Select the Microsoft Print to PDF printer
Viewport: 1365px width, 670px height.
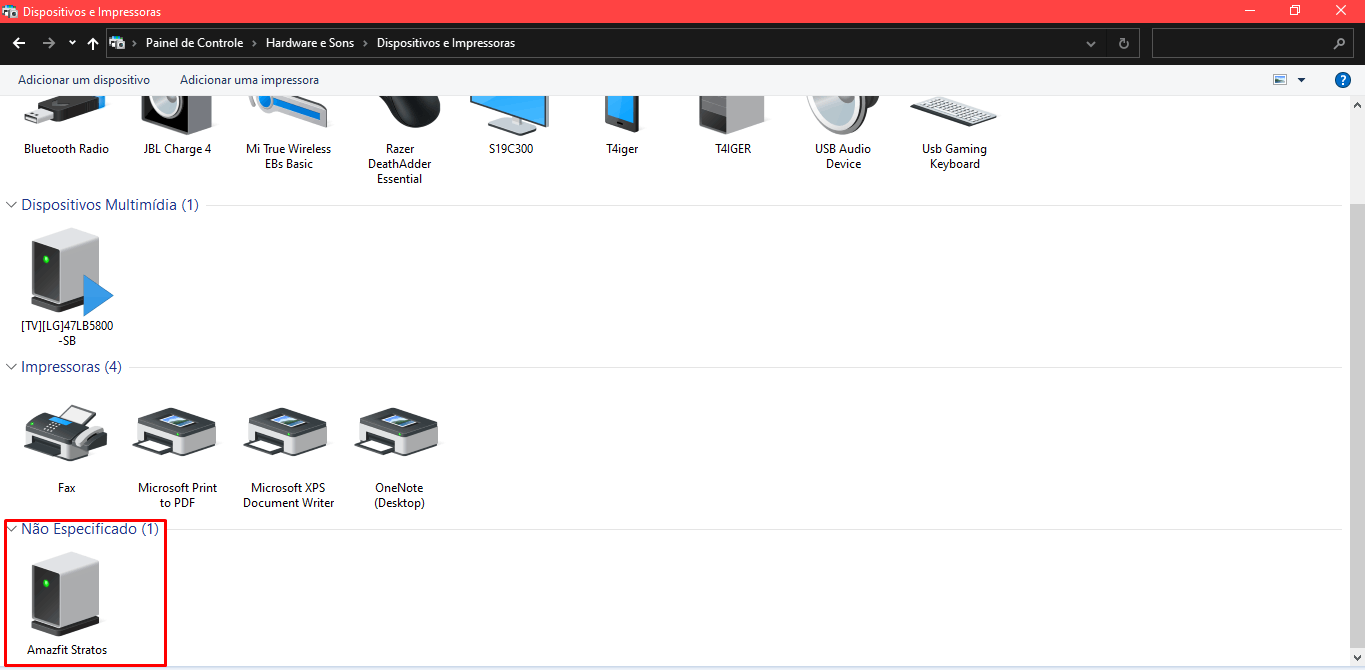(x=177, y=433)
